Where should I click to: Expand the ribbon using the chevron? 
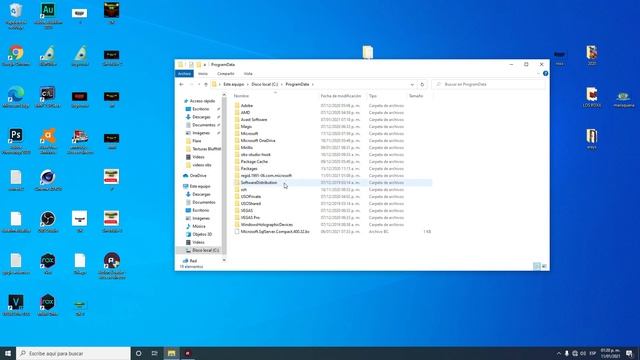coord(538,74)
